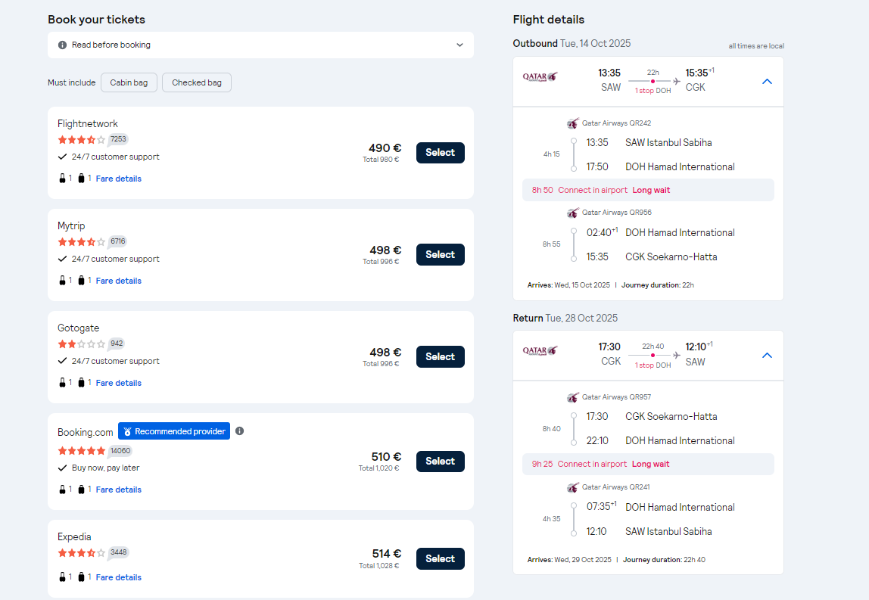The width and height of the screenshot is (869, 600).
Task: Click the Qatar Airways logo in Outbound summary
Action: point(540,77)
